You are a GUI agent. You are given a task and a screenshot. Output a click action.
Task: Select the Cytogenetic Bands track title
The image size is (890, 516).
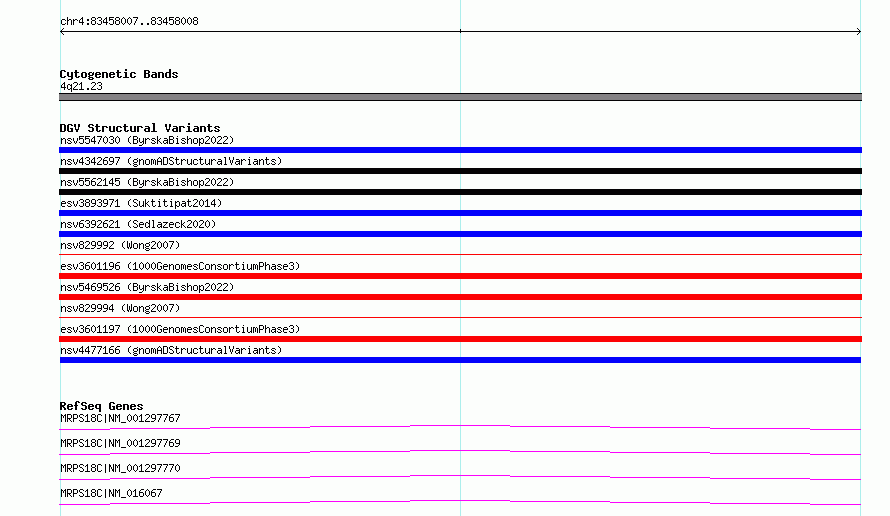119,74
